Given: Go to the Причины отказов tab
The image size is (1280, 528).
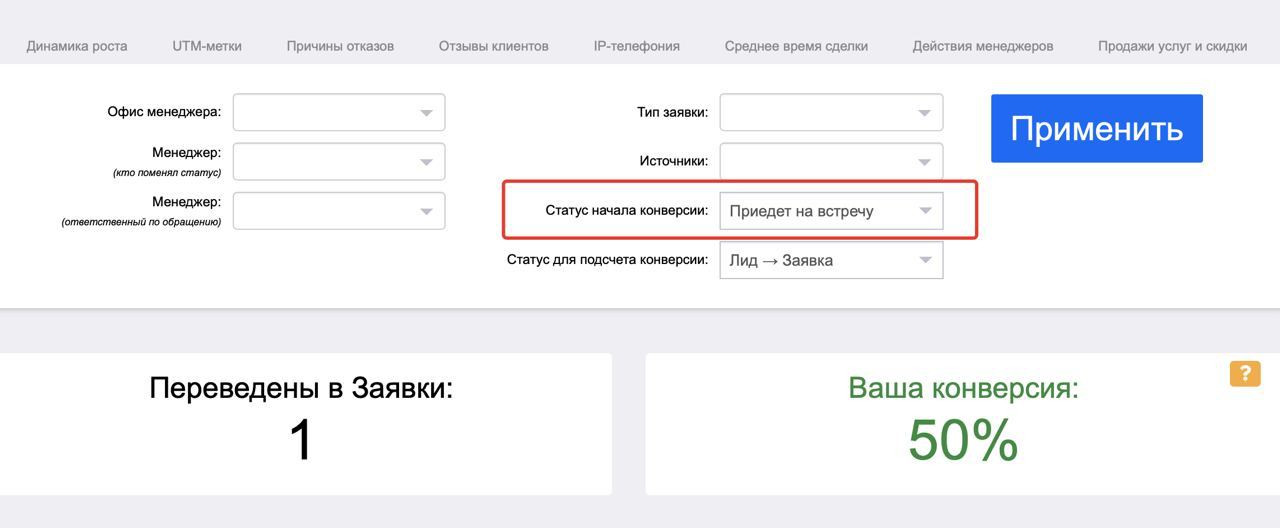Looking at the screenshot, I should 340,46.
